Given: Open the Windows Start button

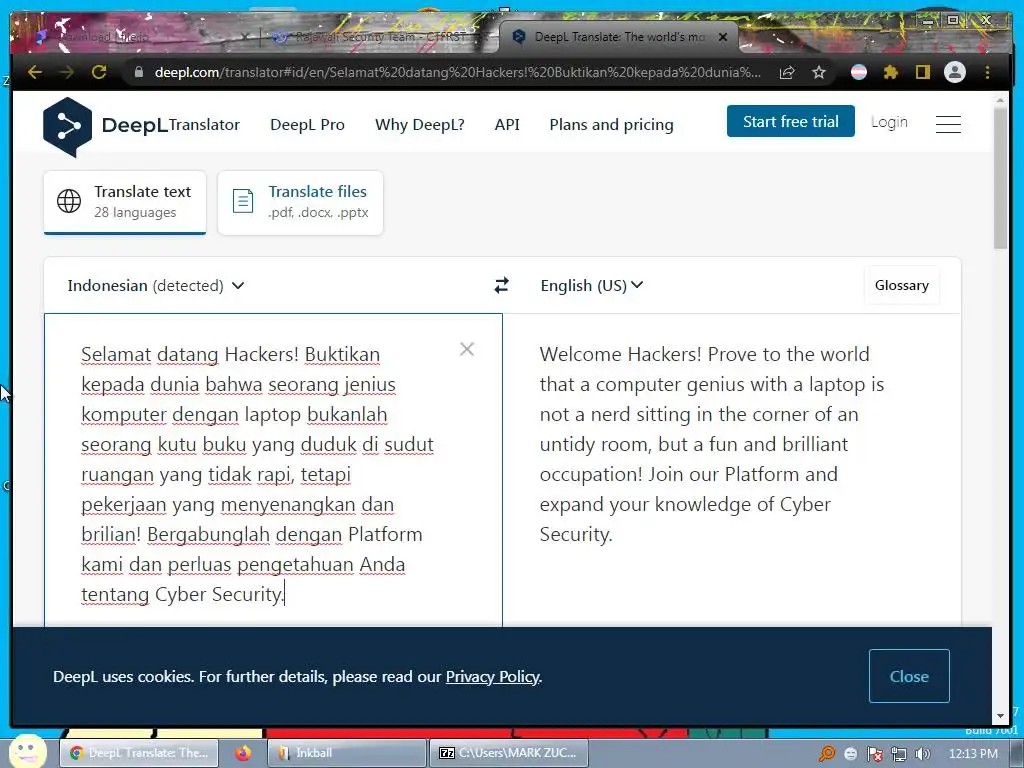Looking at the screenshot, I should 27,752.
